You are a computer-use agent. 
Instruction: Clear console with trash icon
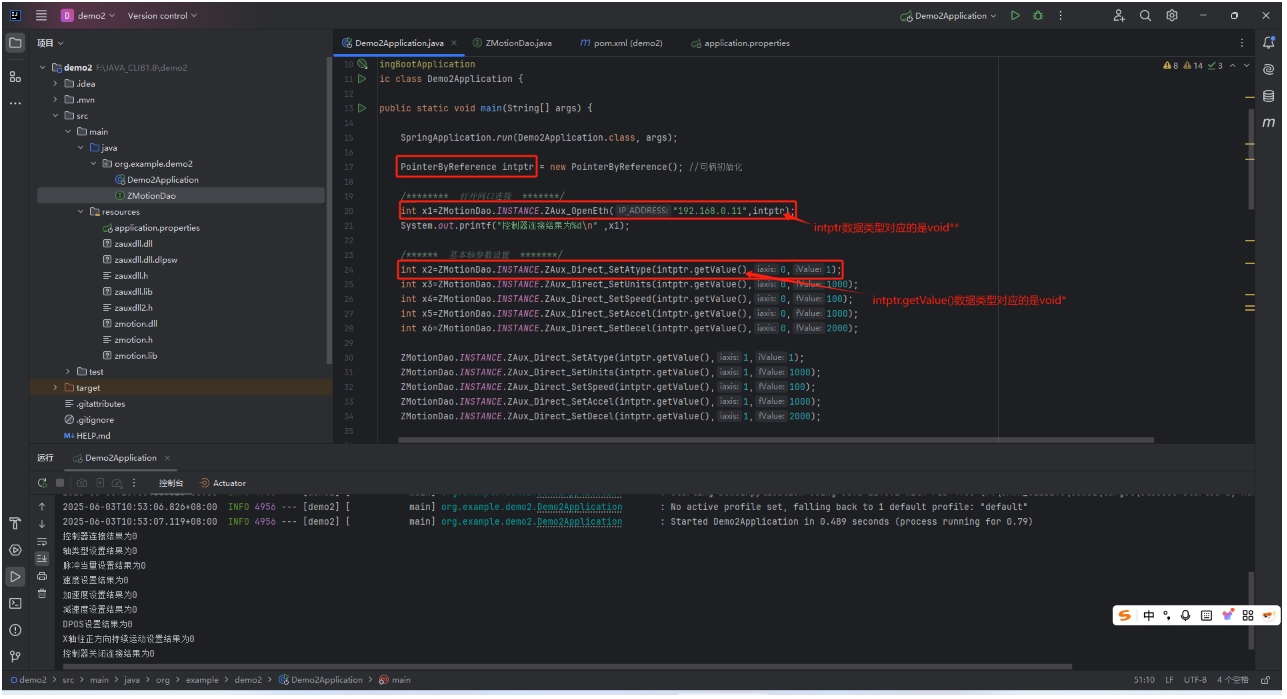point(42,593)
